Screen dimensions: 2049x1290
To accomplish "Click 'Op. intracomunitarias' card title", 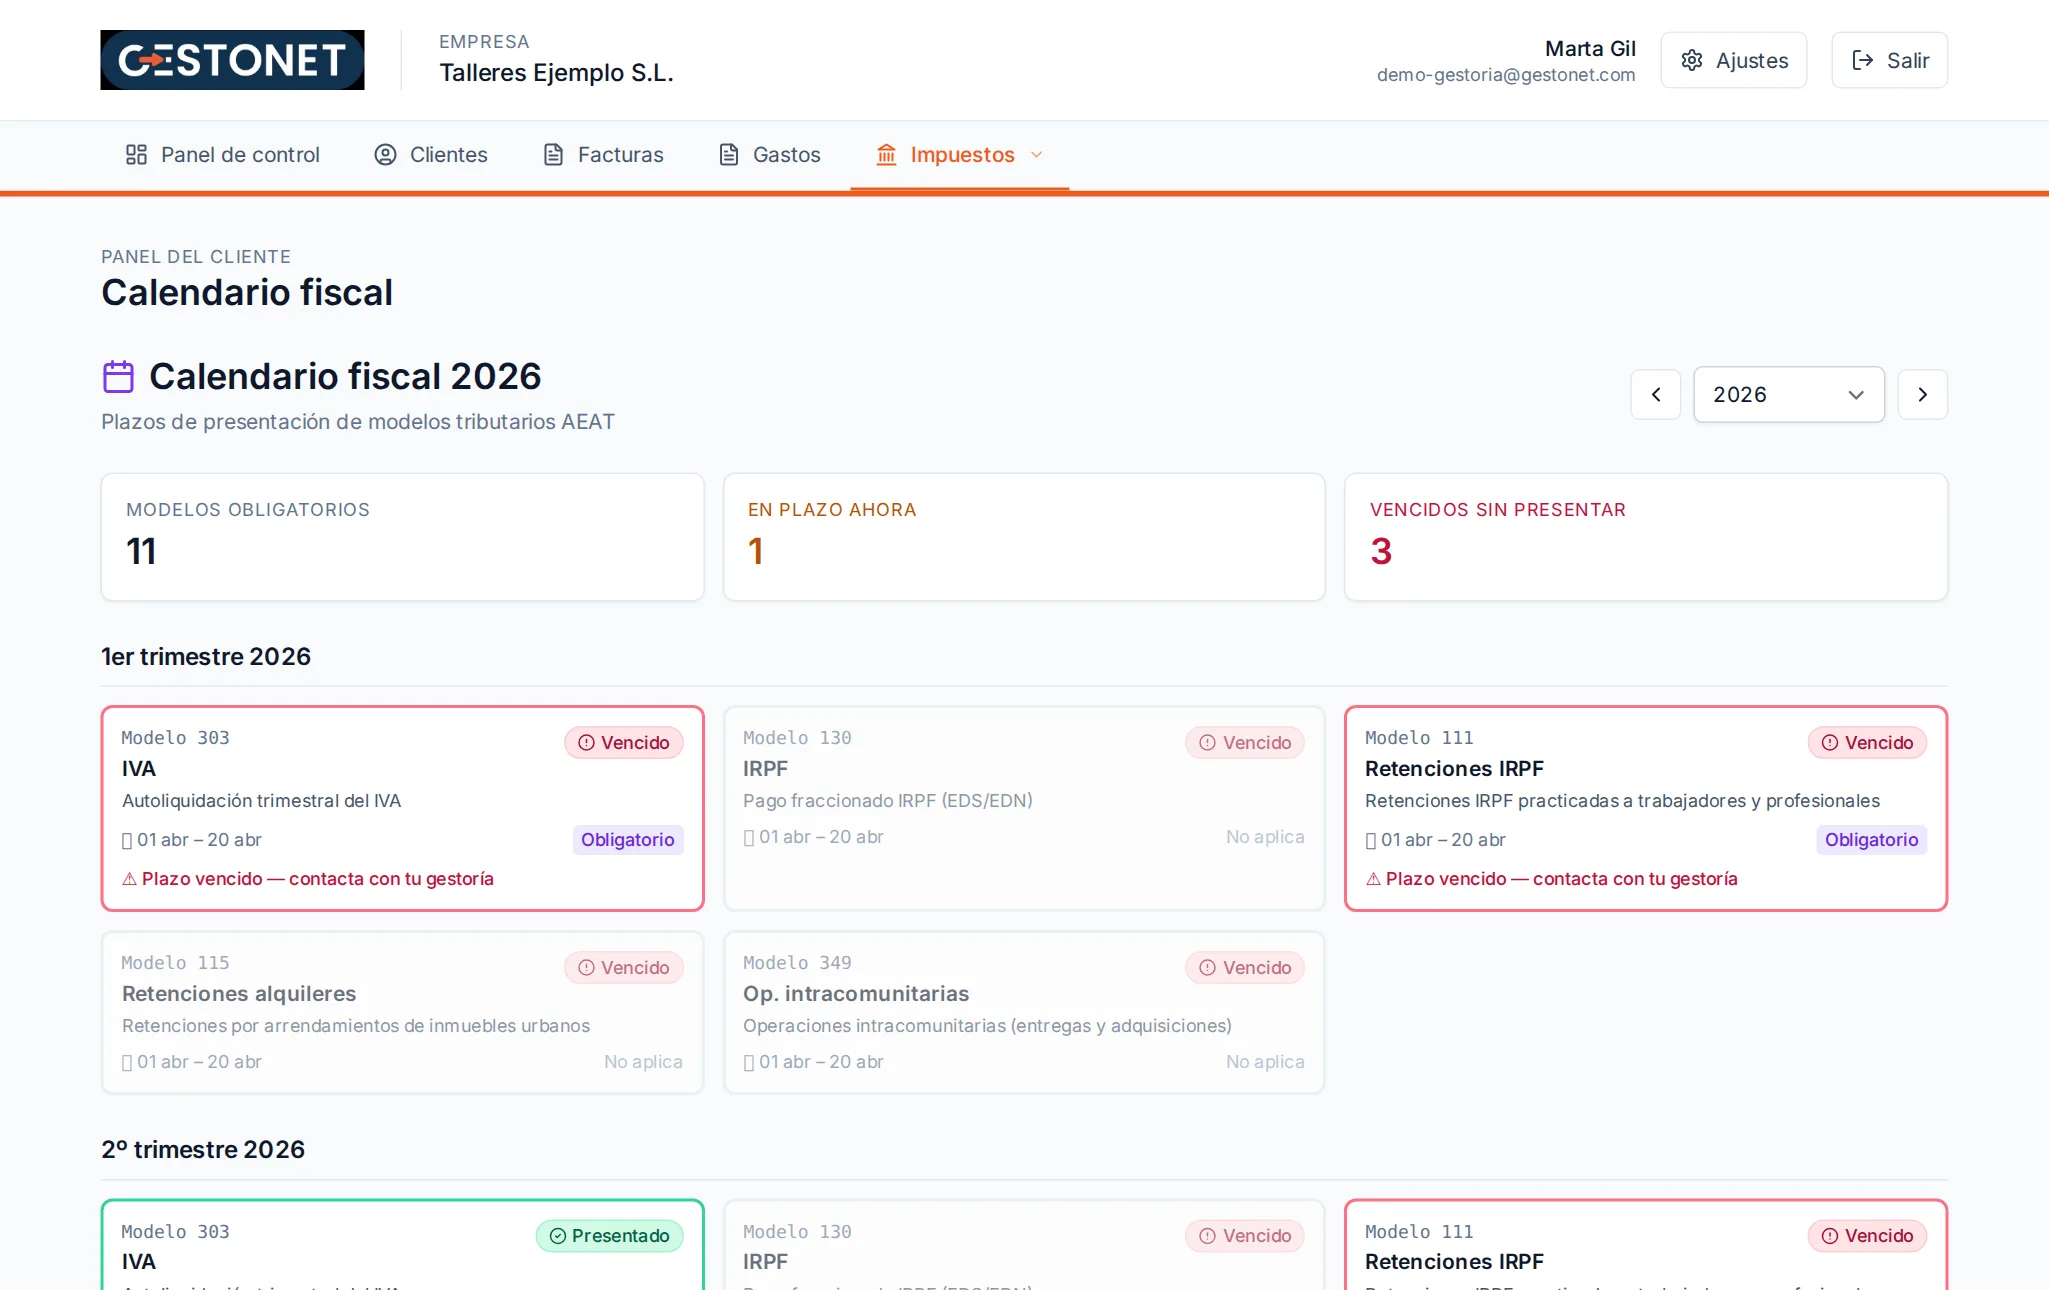I will pyautogui.click(x=856, y=994).
